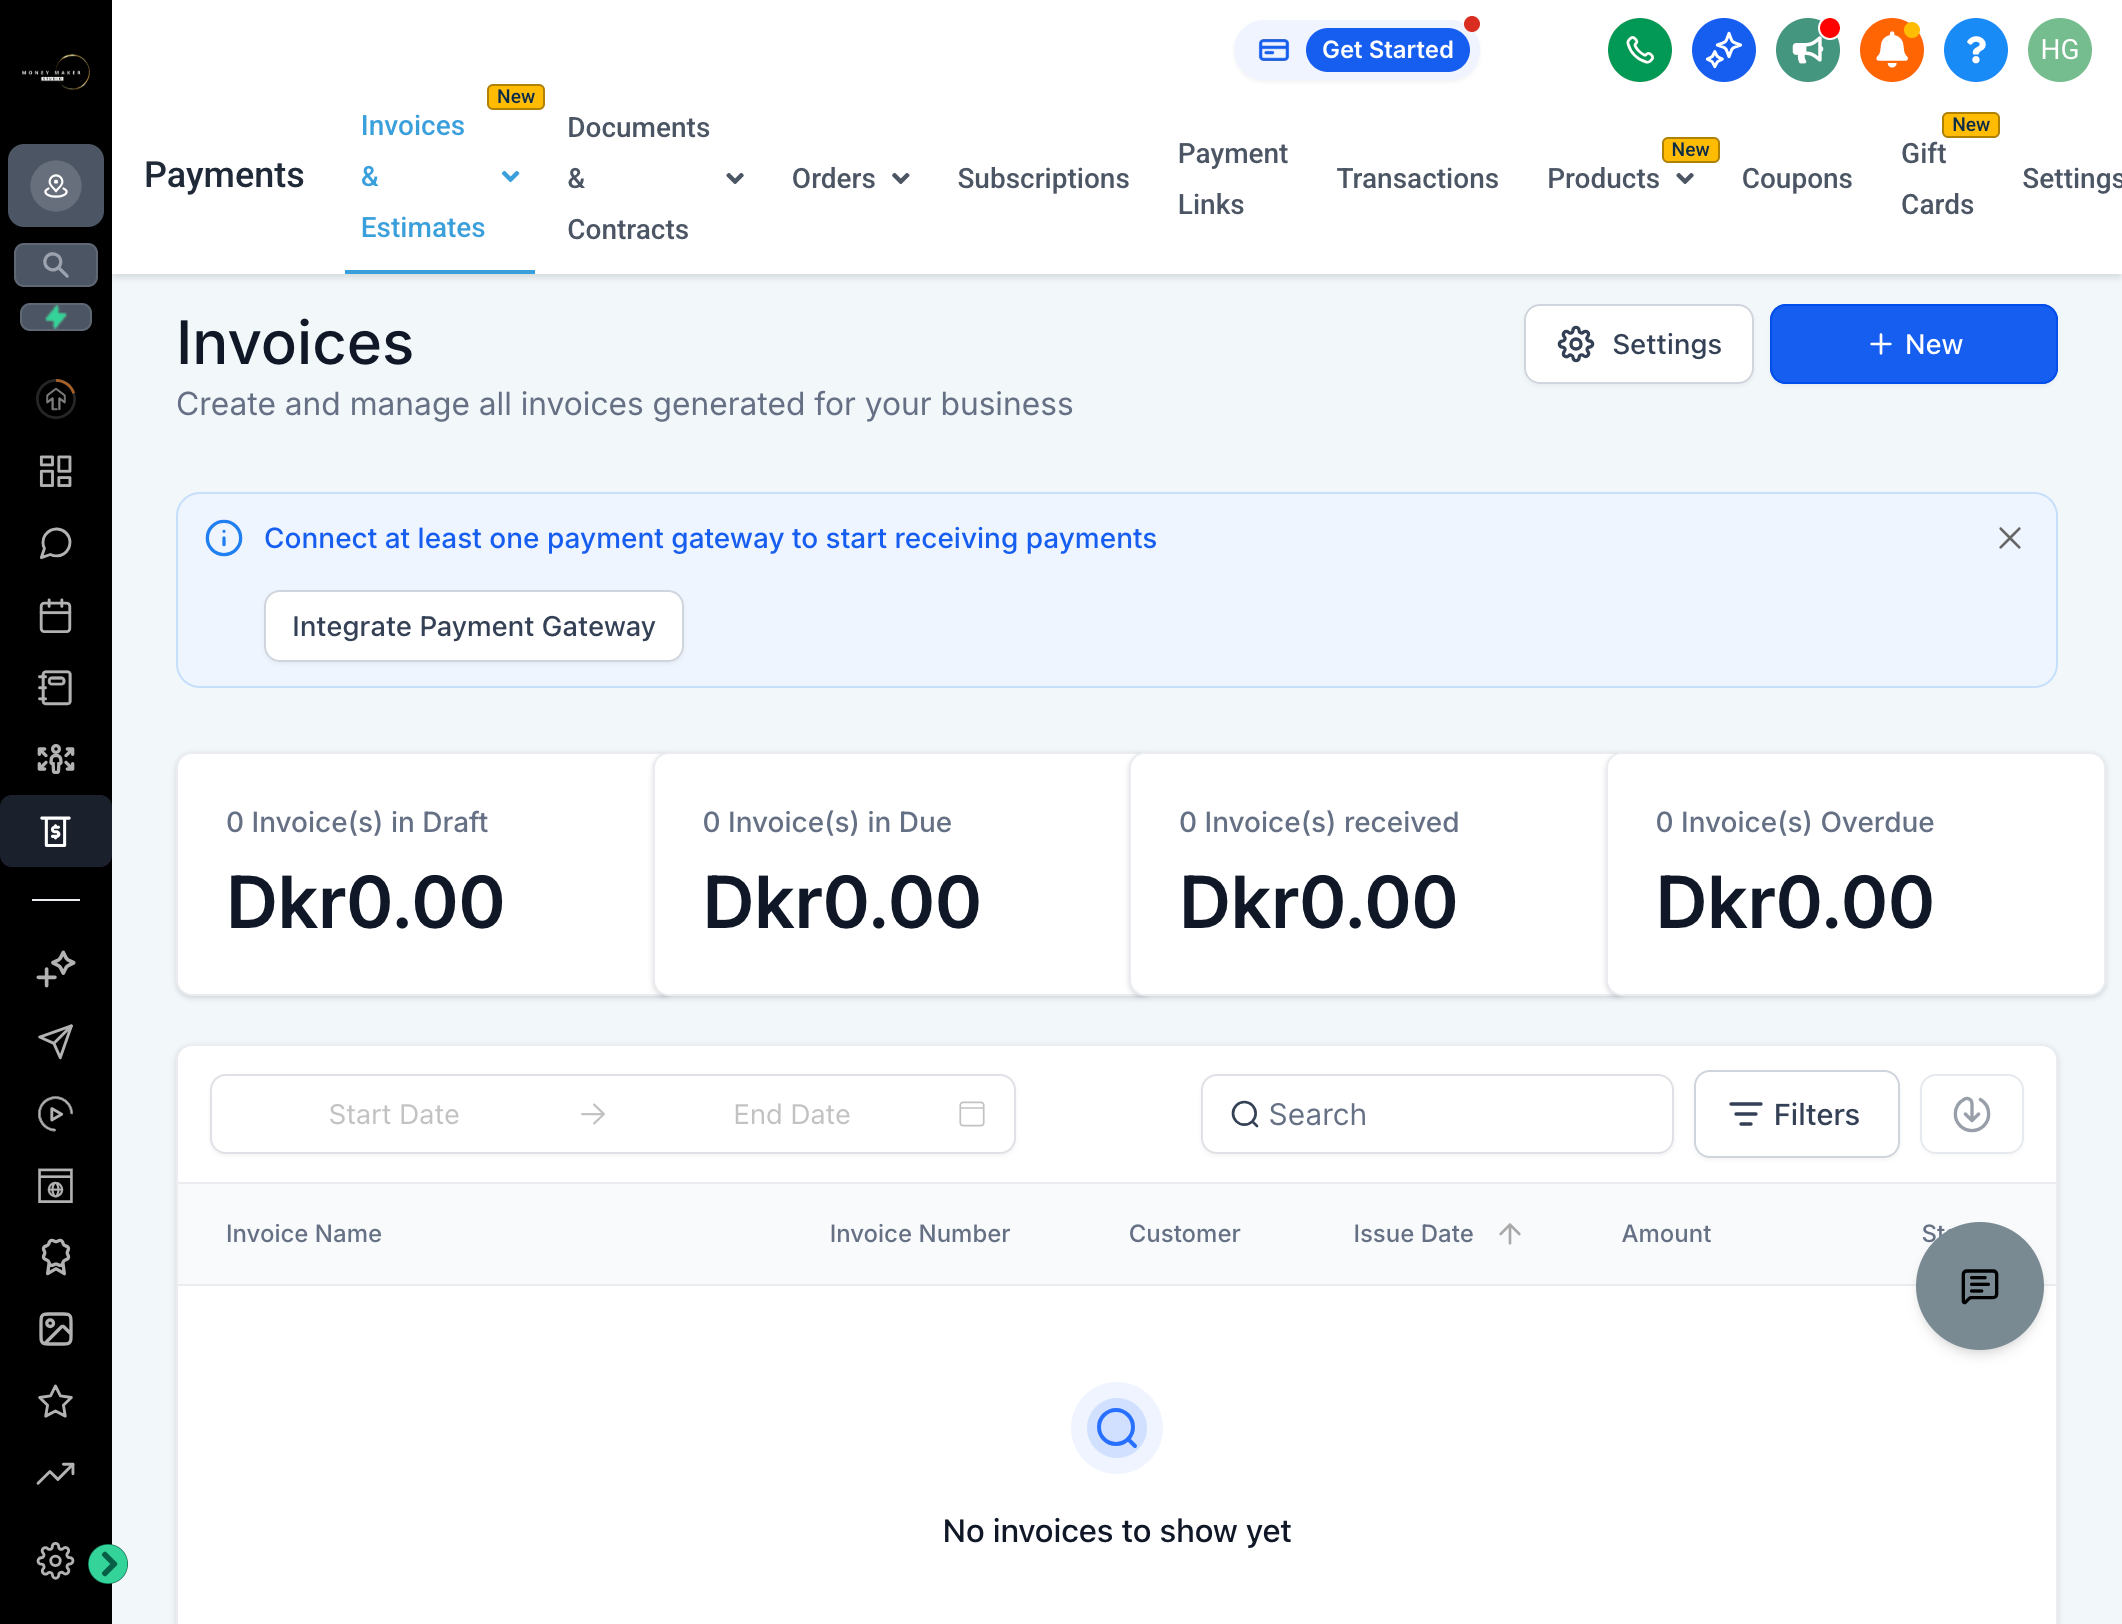This screenshot has height=1624, width=2122.
Task: Click the account switcher location icon
Action: point(56,185)
